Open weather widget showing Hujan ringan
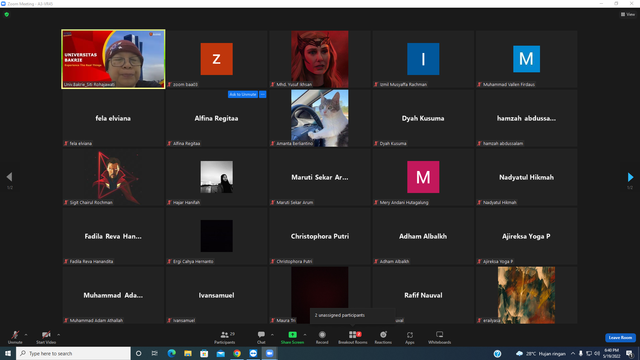The height and width of the screenshot is (360, 640). click(541, 353)
